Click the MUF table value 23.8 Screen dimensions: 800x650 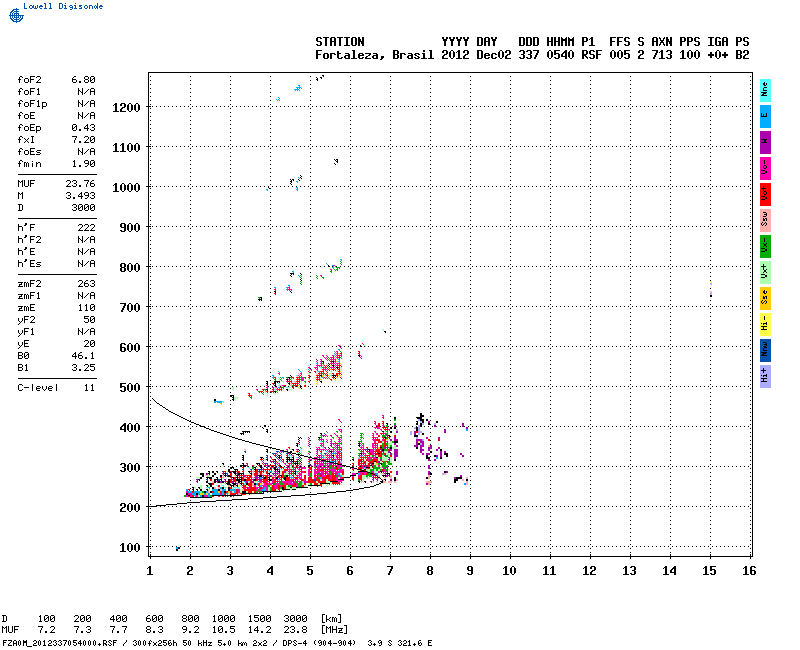[295, 630]
